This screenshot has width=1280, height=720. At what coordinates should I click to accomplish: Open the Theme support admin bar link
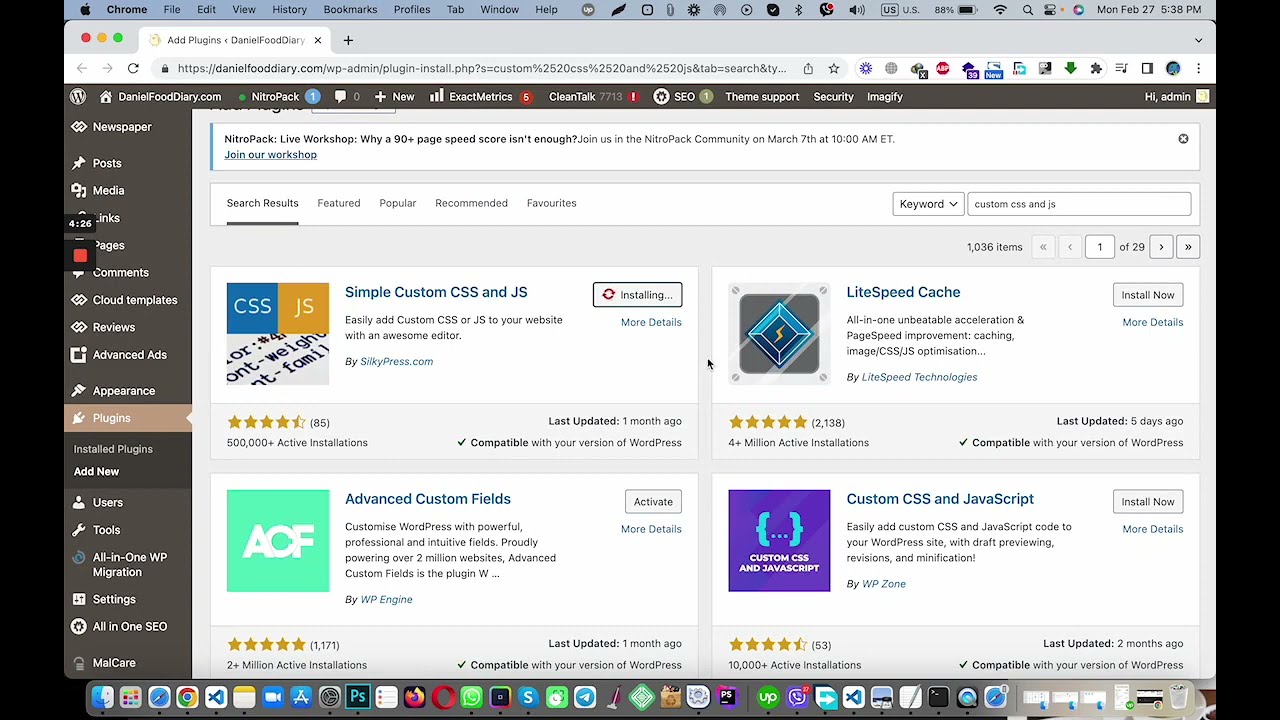(762, 97)
